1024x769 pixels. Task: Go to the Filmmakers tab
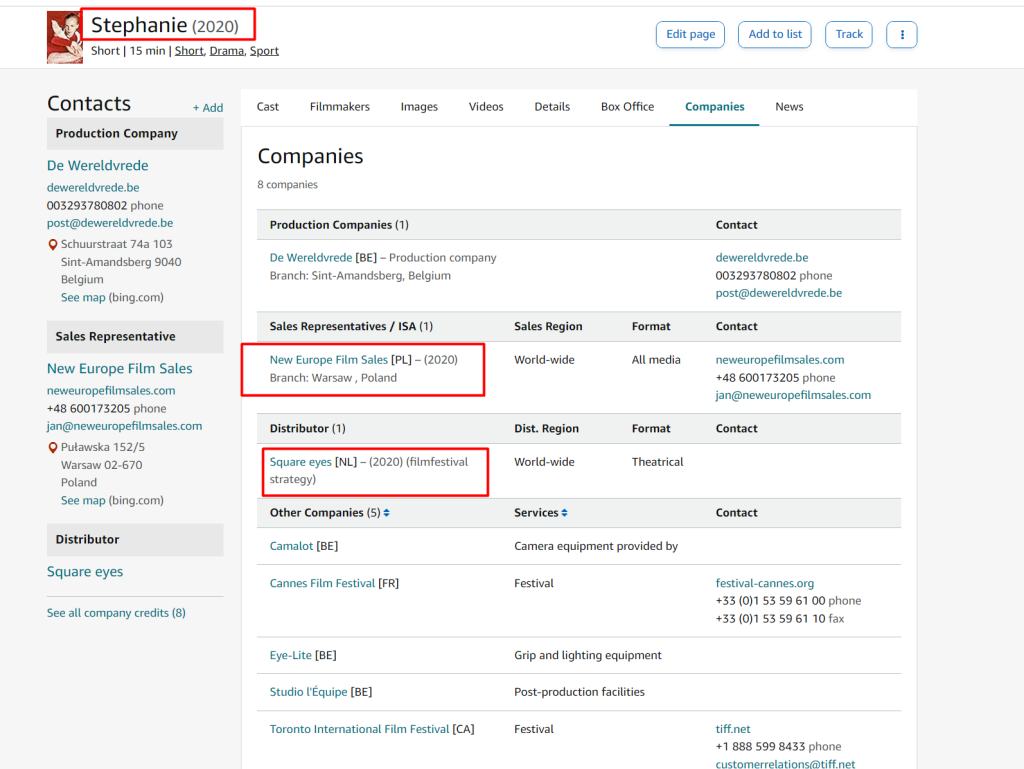(339, 107)
